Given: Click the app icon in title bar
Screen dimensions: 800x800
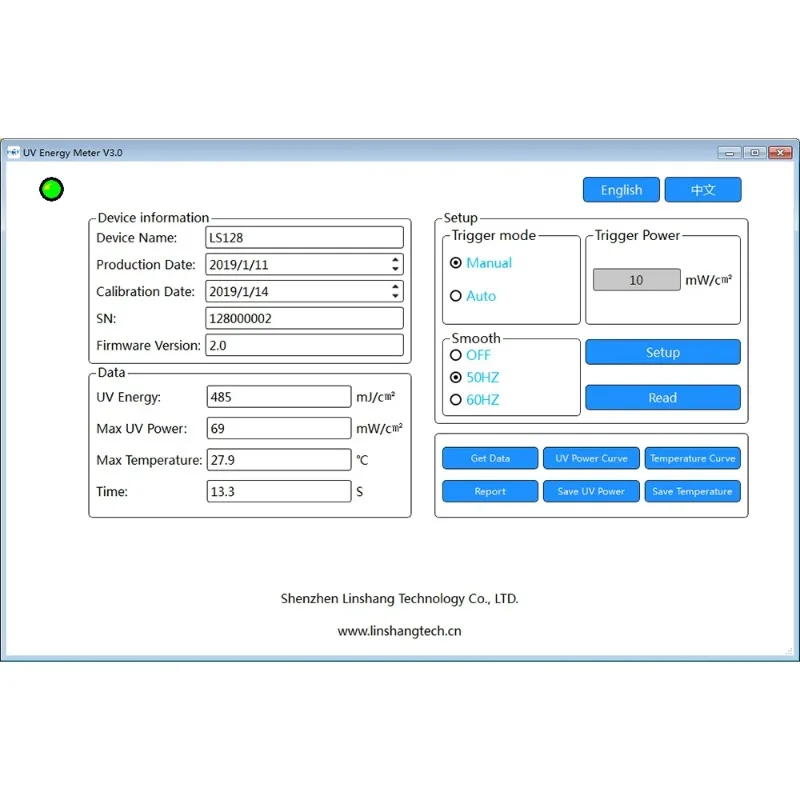Looking at the screenshot, I should click(x=13, y=153).
